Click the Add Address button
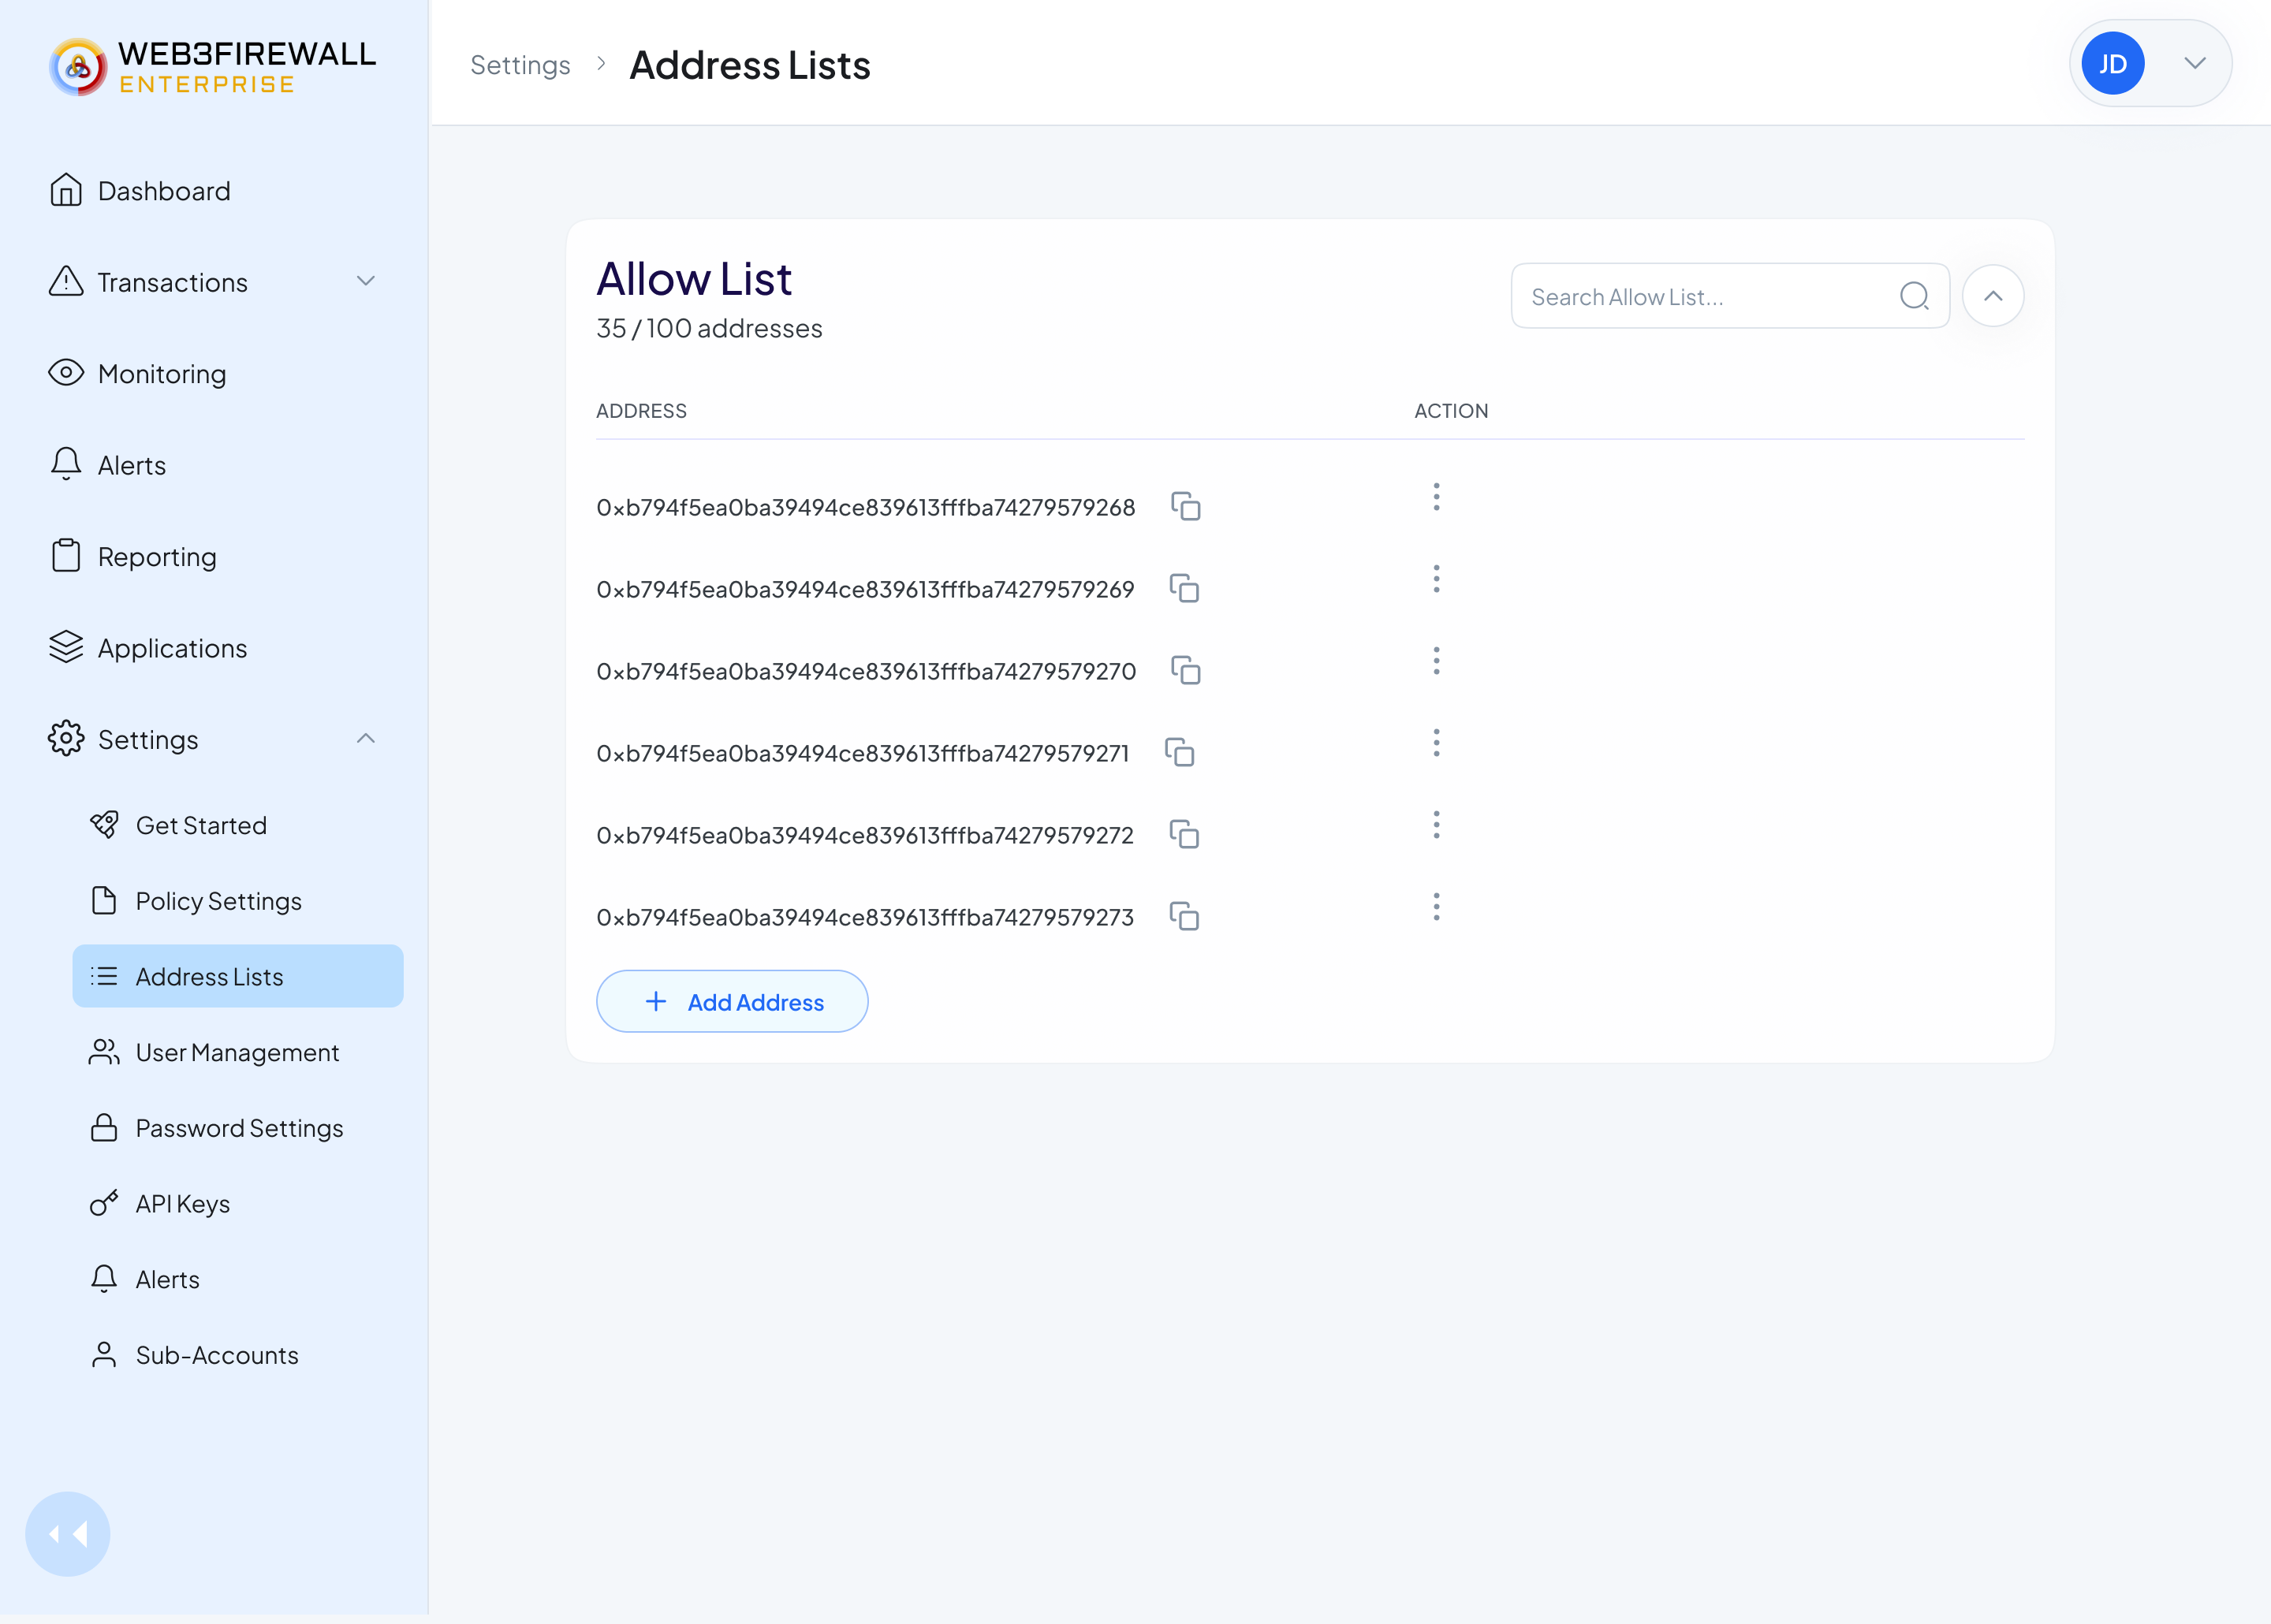Screen dimensions: 2271x1624 pos(732,1001)
